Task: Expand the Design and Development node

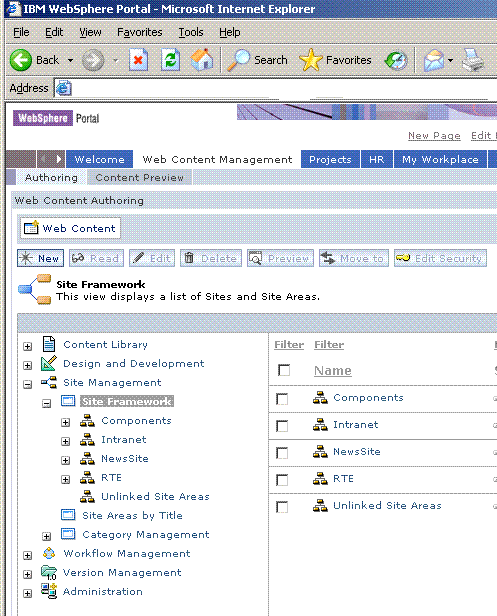Action: pos(27,365)
